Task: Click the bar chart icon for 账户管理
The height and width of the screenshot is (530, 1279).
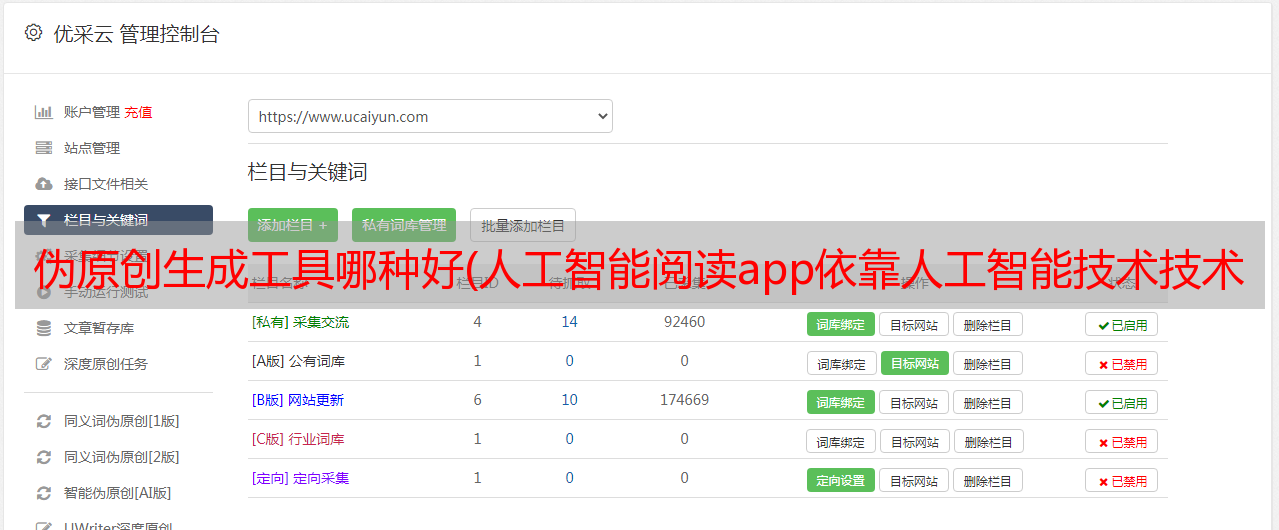Action: [43, 112]
